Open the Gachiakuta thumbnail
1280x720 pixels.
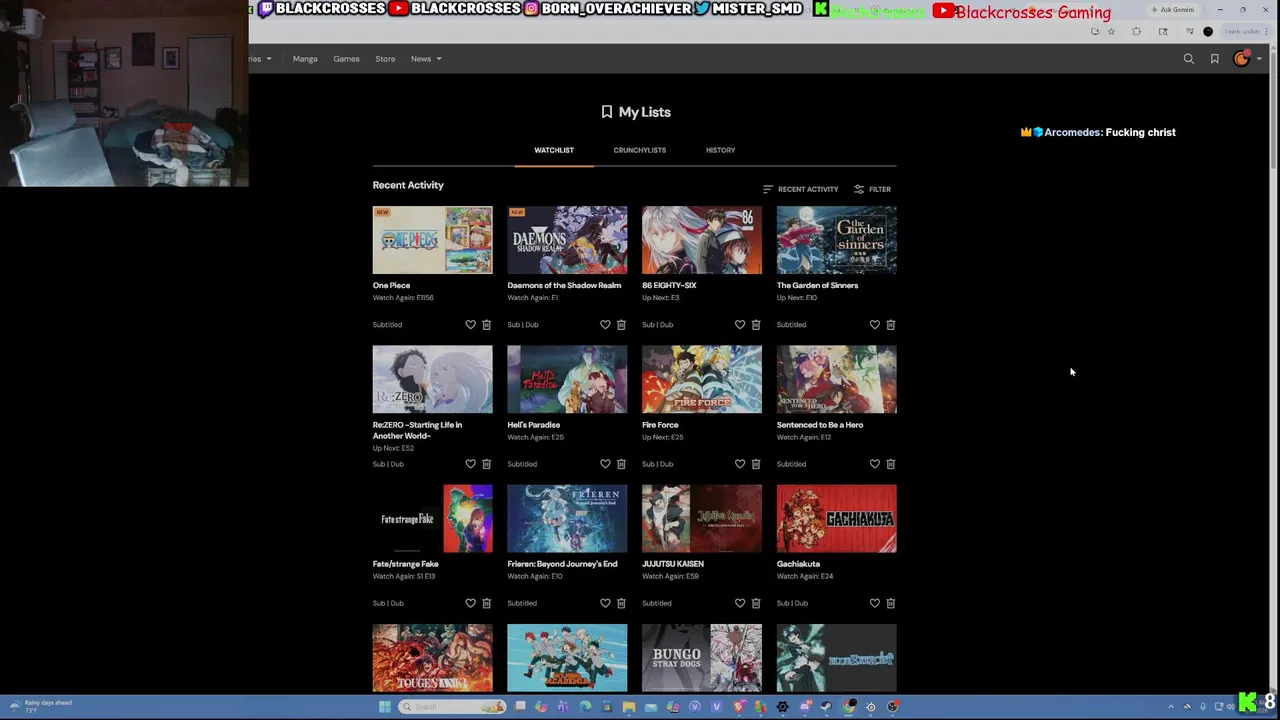click(x=837, y=519)
